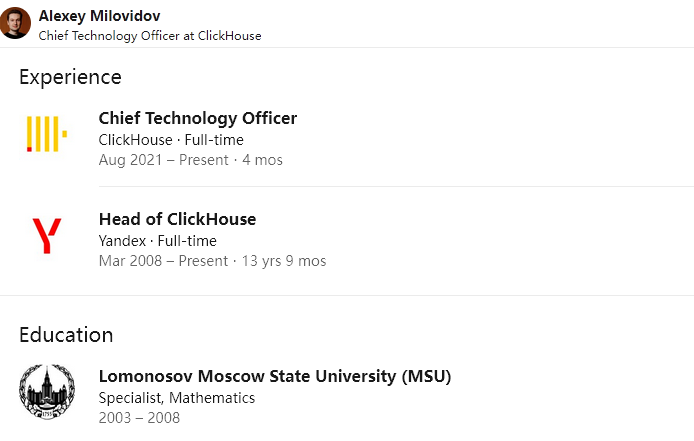Screen dimensions: 694x441
Task: Select the Chief Technology Officer job title
Action: [197, 118]
